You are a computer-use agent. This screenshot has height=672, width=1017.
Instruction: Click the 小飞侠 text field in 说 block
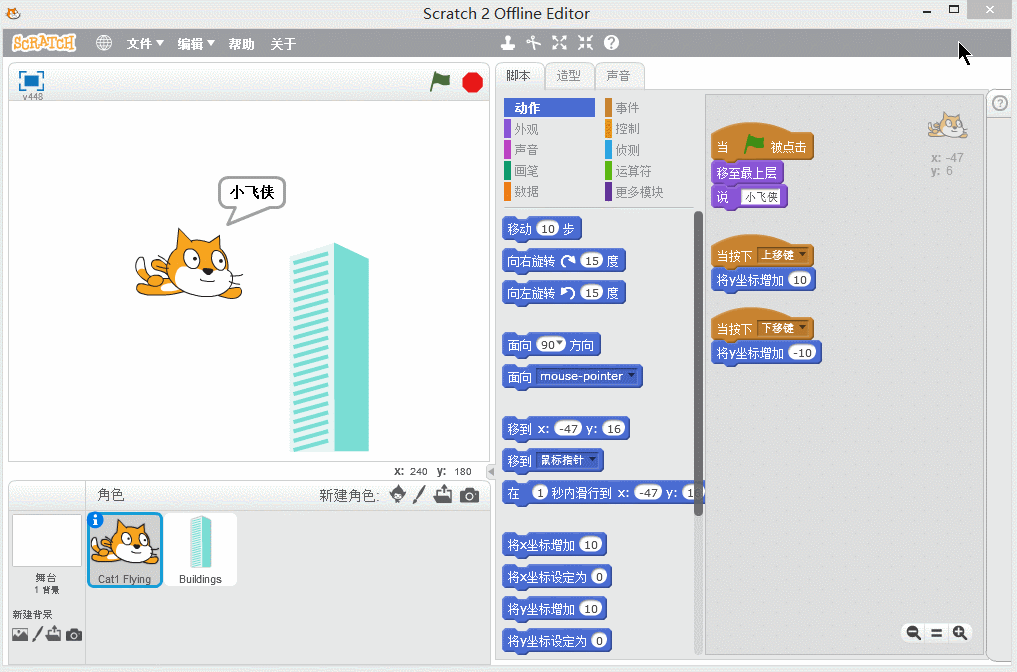[761, 197]
